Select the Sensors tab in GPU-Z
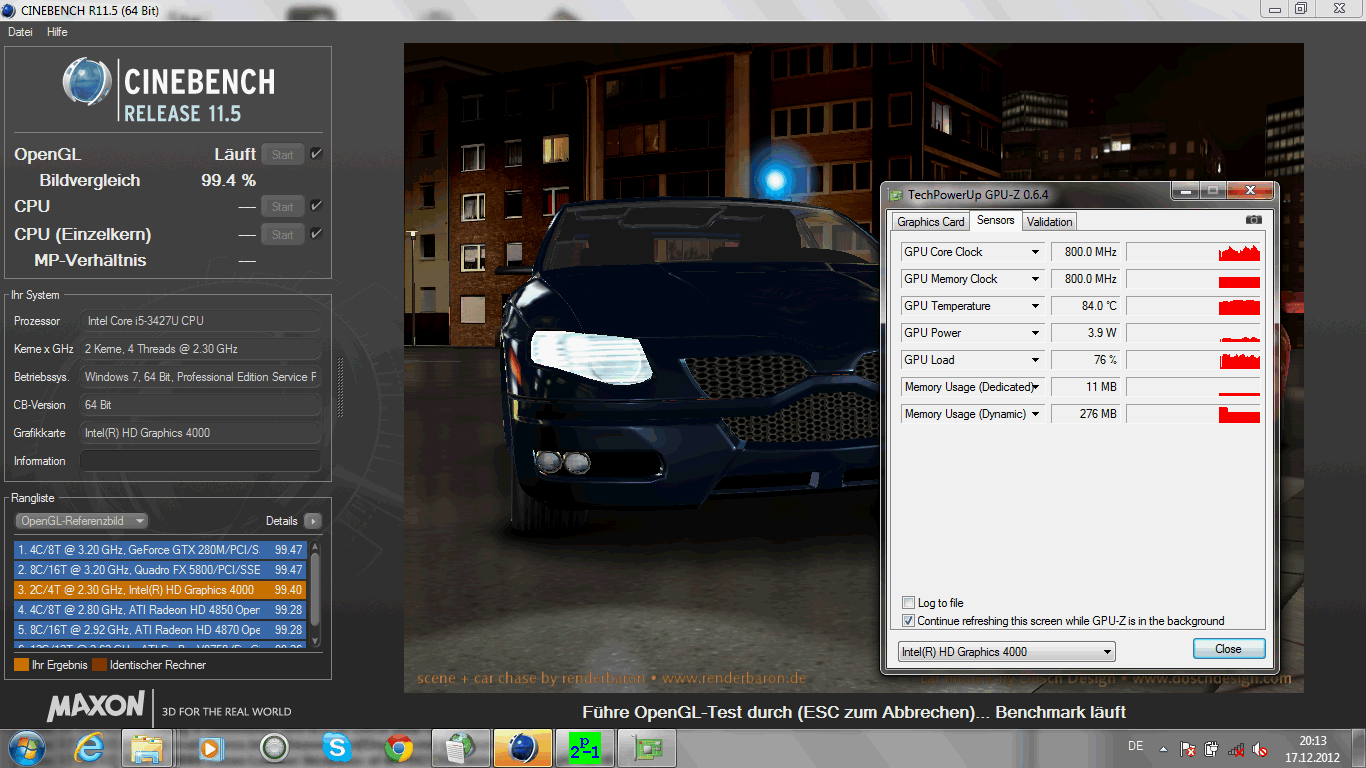The width and height of the screenshot is (1366, 768). [995, 220]
